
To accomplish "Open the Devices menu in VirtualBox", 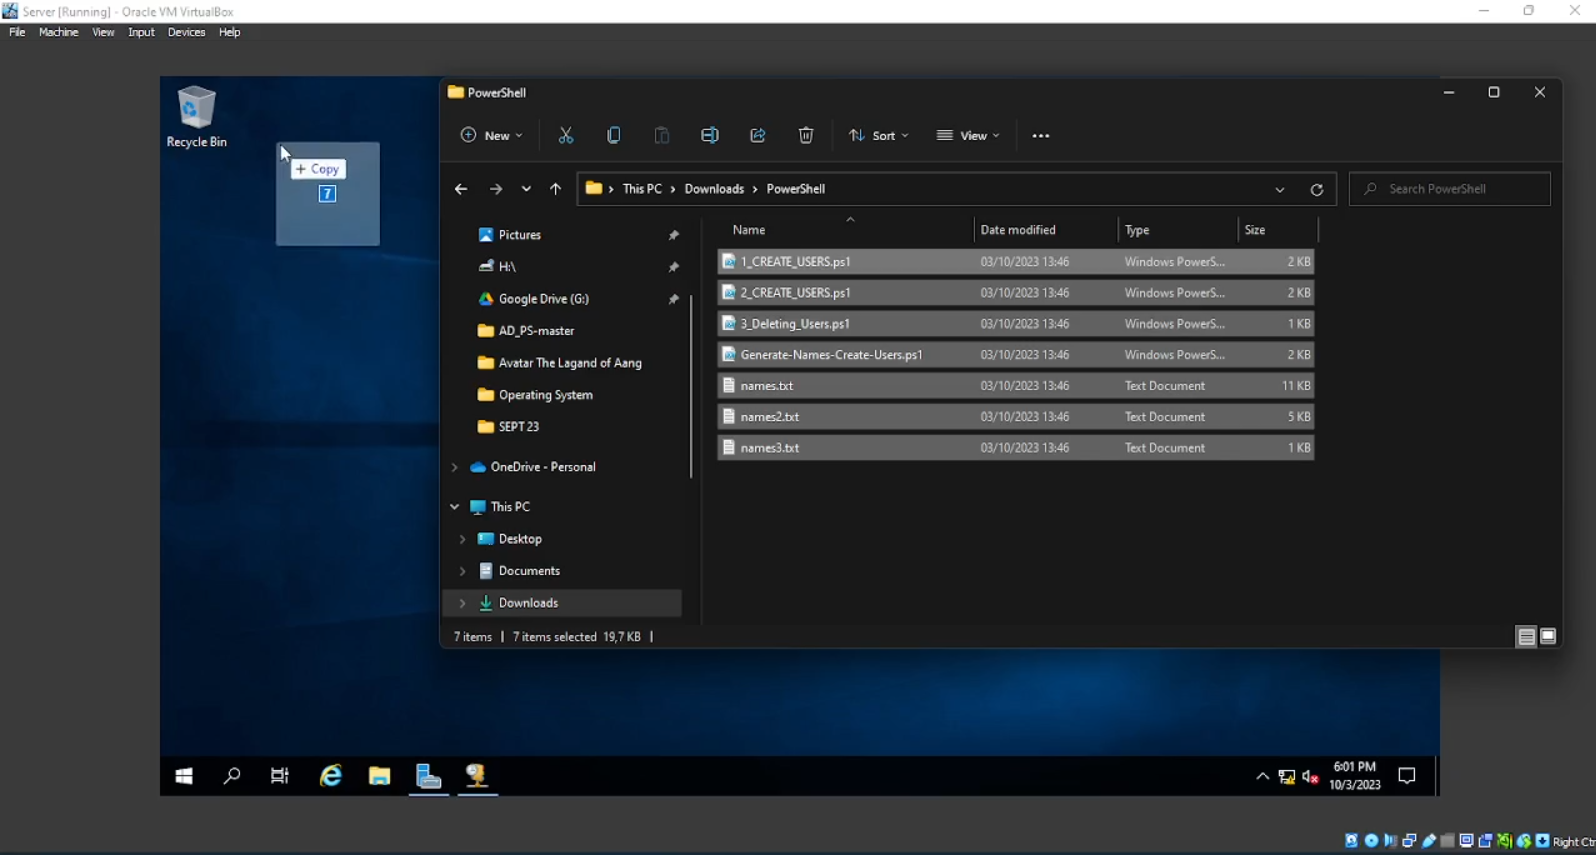I will click(186, 32).
